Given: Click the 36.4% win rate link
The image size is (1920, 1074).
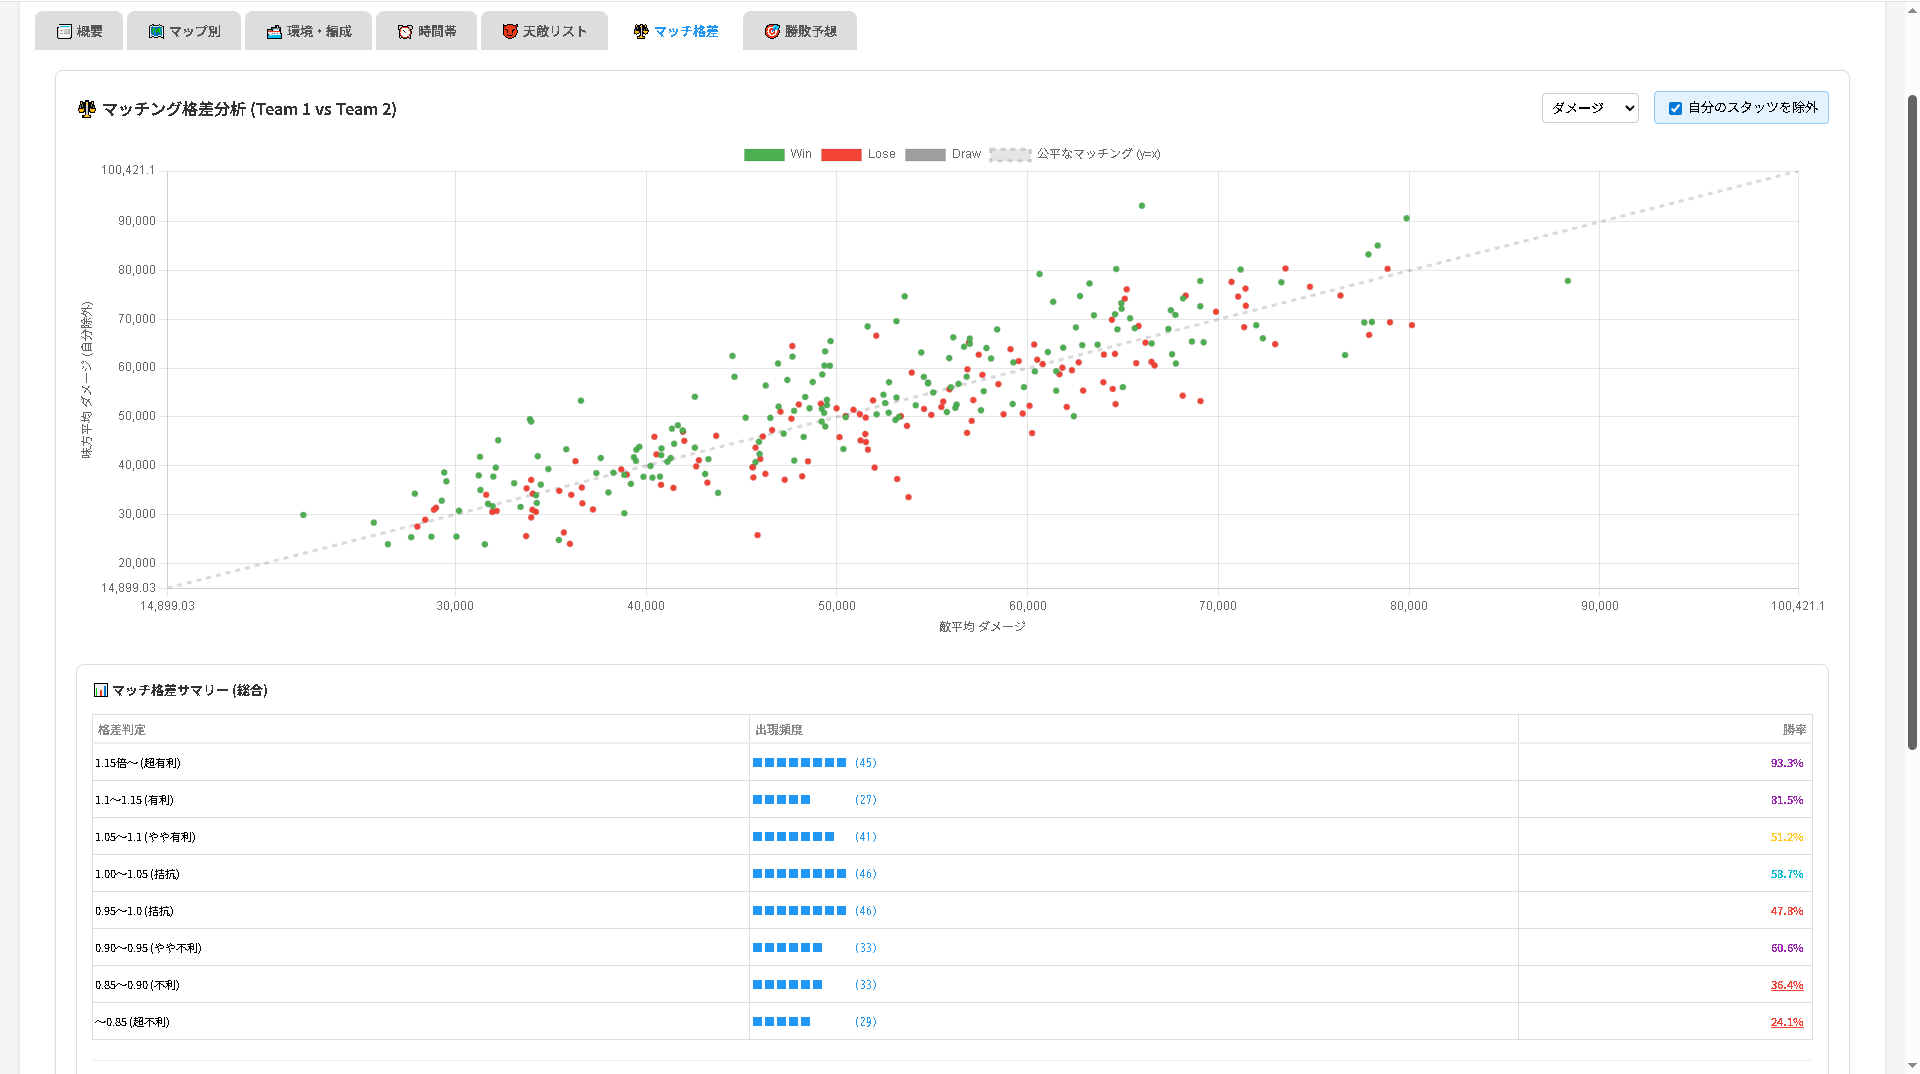Looking at the screenshot, I should (1786, 985).
